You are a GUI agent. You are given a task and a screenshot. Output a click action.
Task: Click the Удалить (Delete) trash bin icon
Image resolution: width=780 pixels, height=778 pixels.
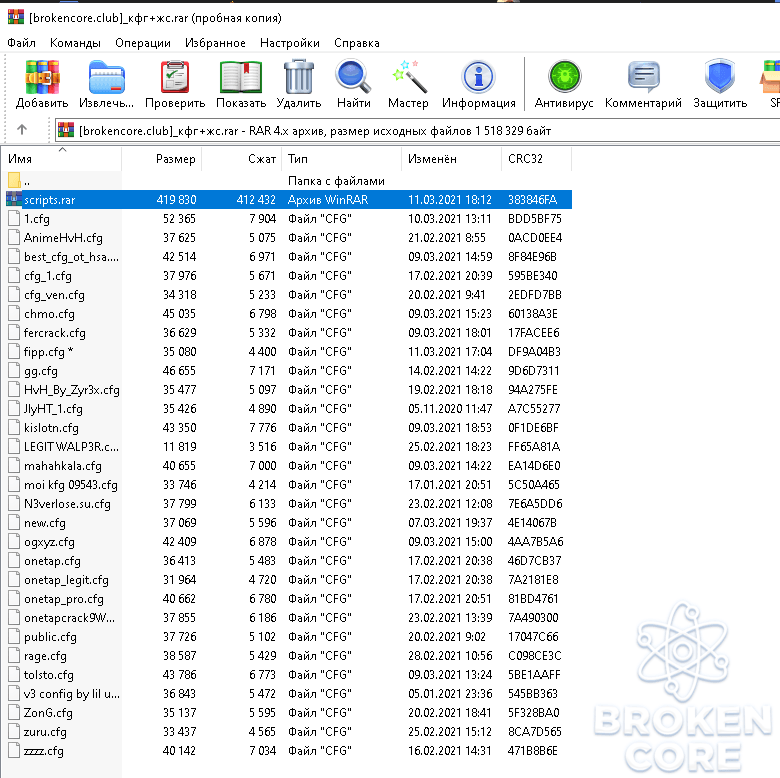click(298, 77)
